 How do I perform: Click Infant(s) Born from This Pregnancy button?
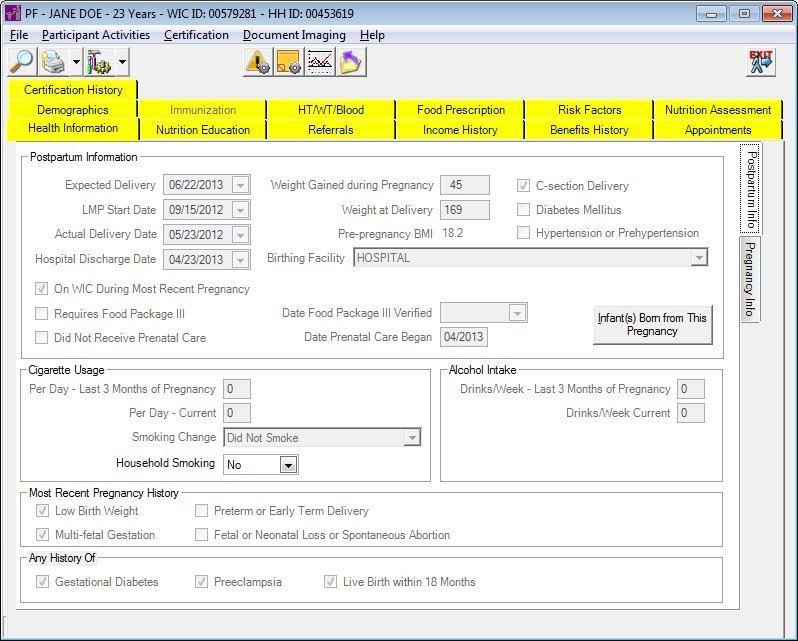(x=652, y=325)
